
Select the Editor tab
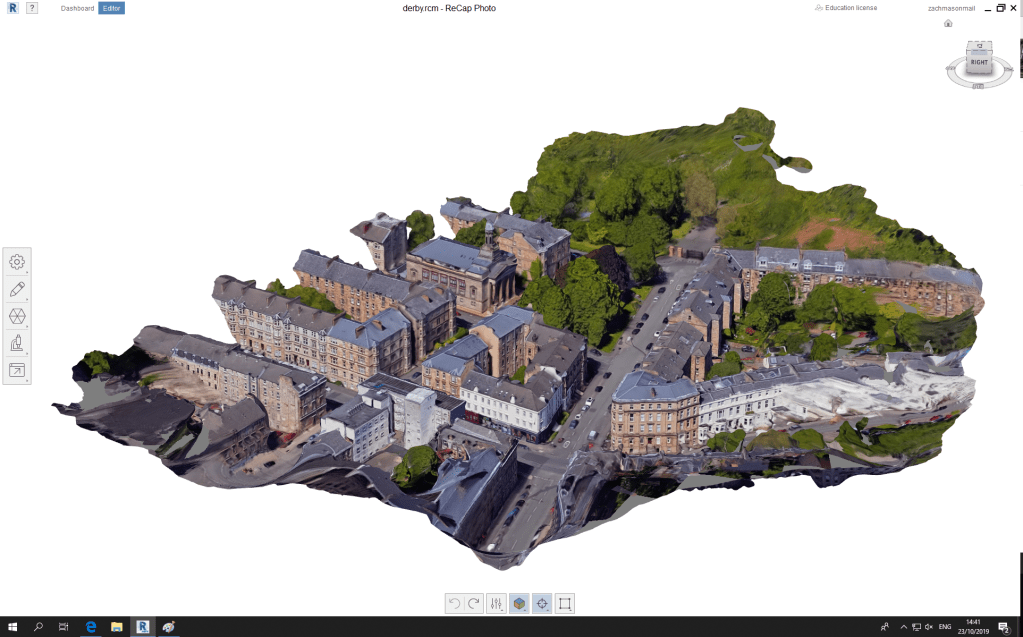coord(111,8)
